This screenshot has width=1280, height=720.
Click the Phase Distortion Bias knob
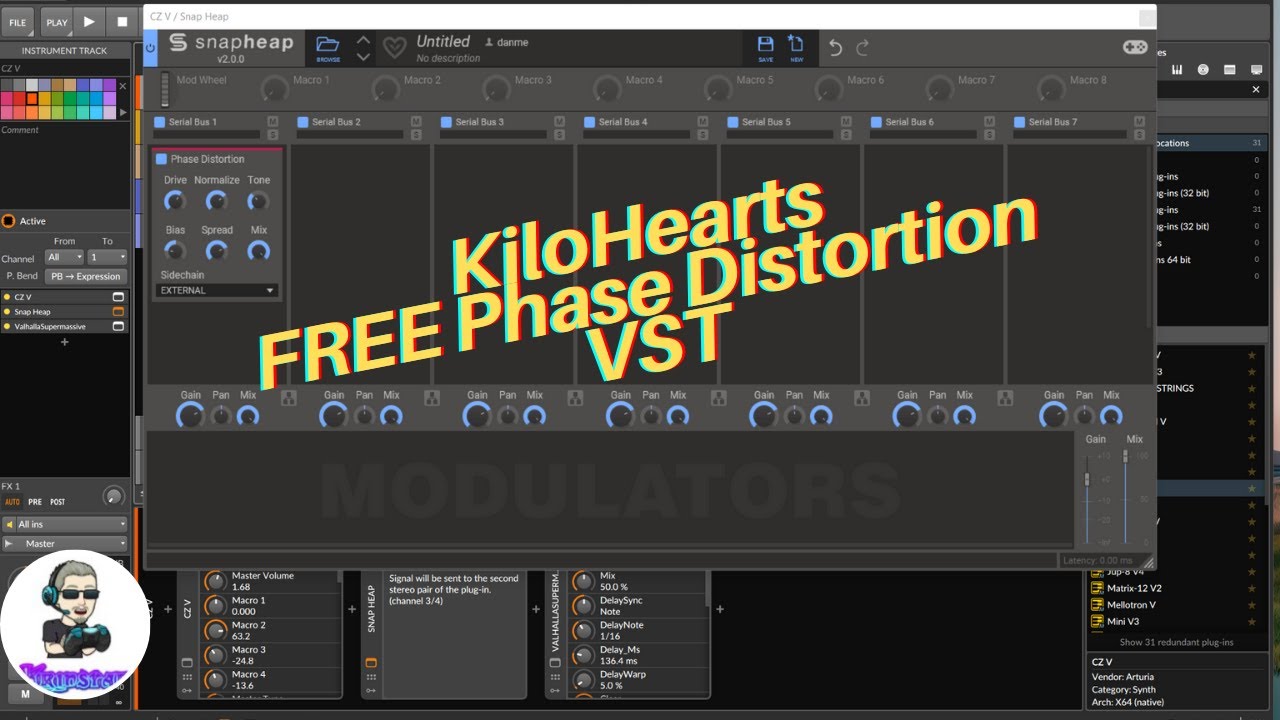pos(175,250)
